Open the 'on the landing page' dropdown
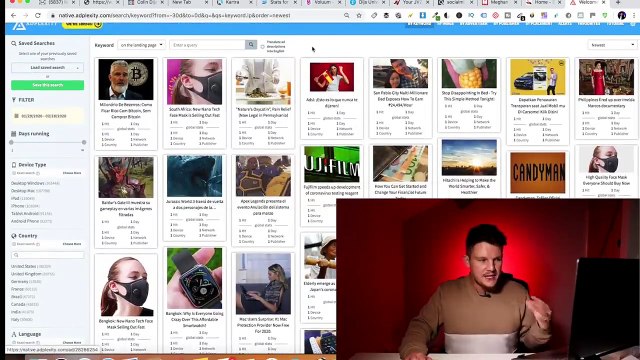The height and width of the screenshot is (360, 640). tap(142, 45)
